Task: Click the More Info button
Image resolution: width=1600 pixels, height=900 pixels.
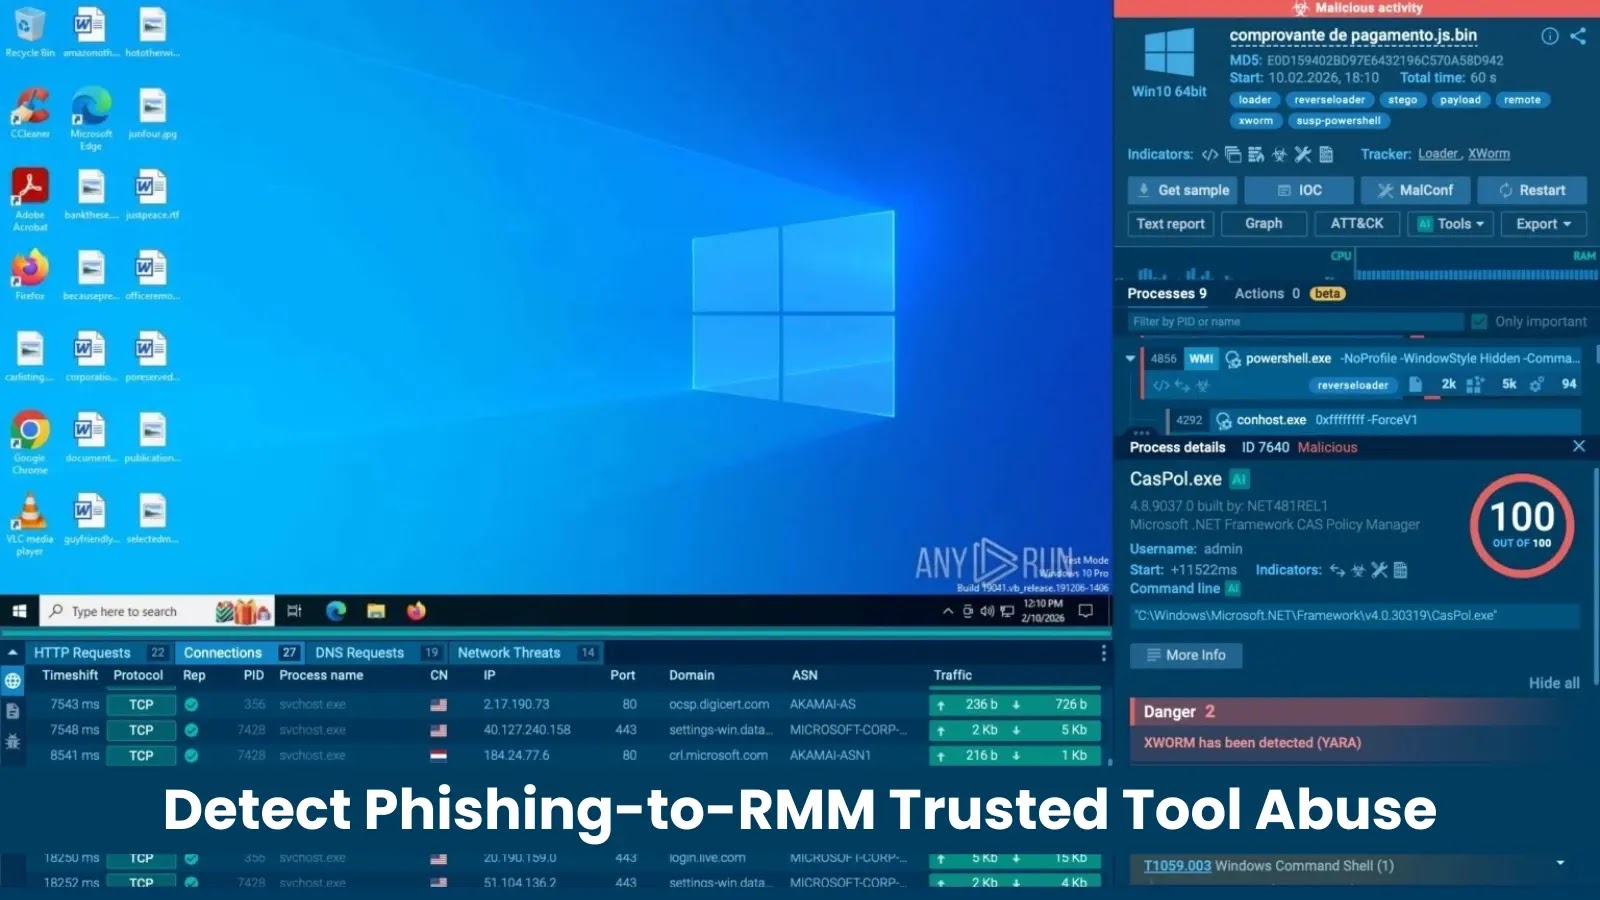Action: tap(1186, 655)
